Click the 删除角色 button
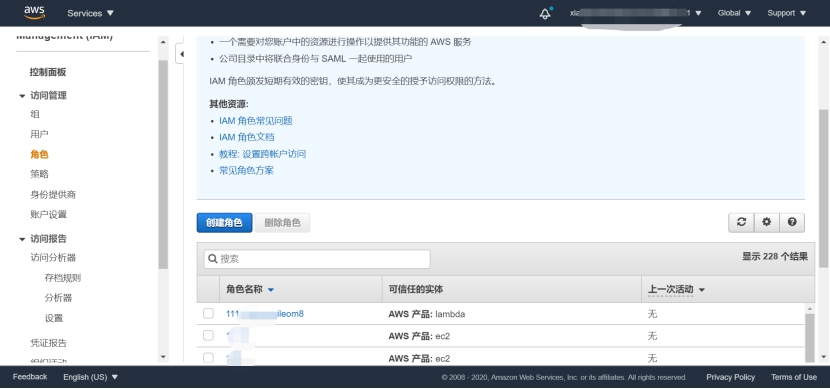830x389 pixels. pyautogui.click(x=282, y=223)
